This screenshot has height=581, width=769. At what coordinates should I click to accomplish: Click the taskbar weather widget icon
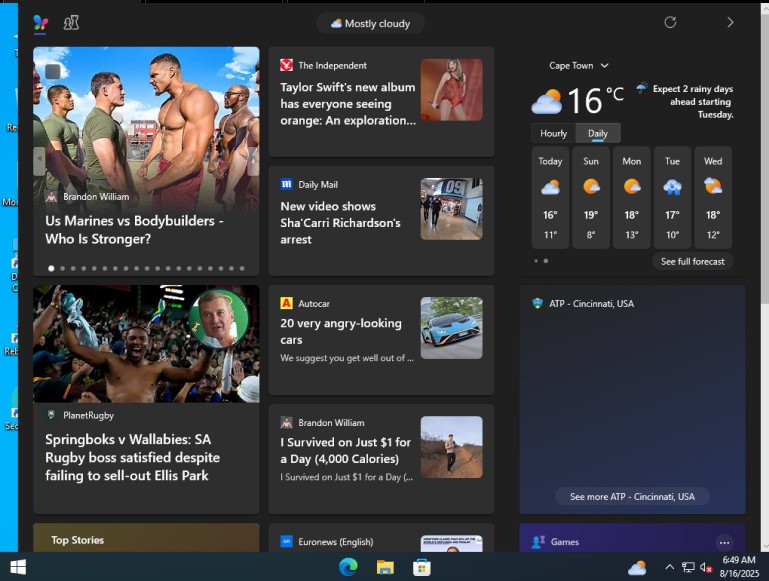637,568
